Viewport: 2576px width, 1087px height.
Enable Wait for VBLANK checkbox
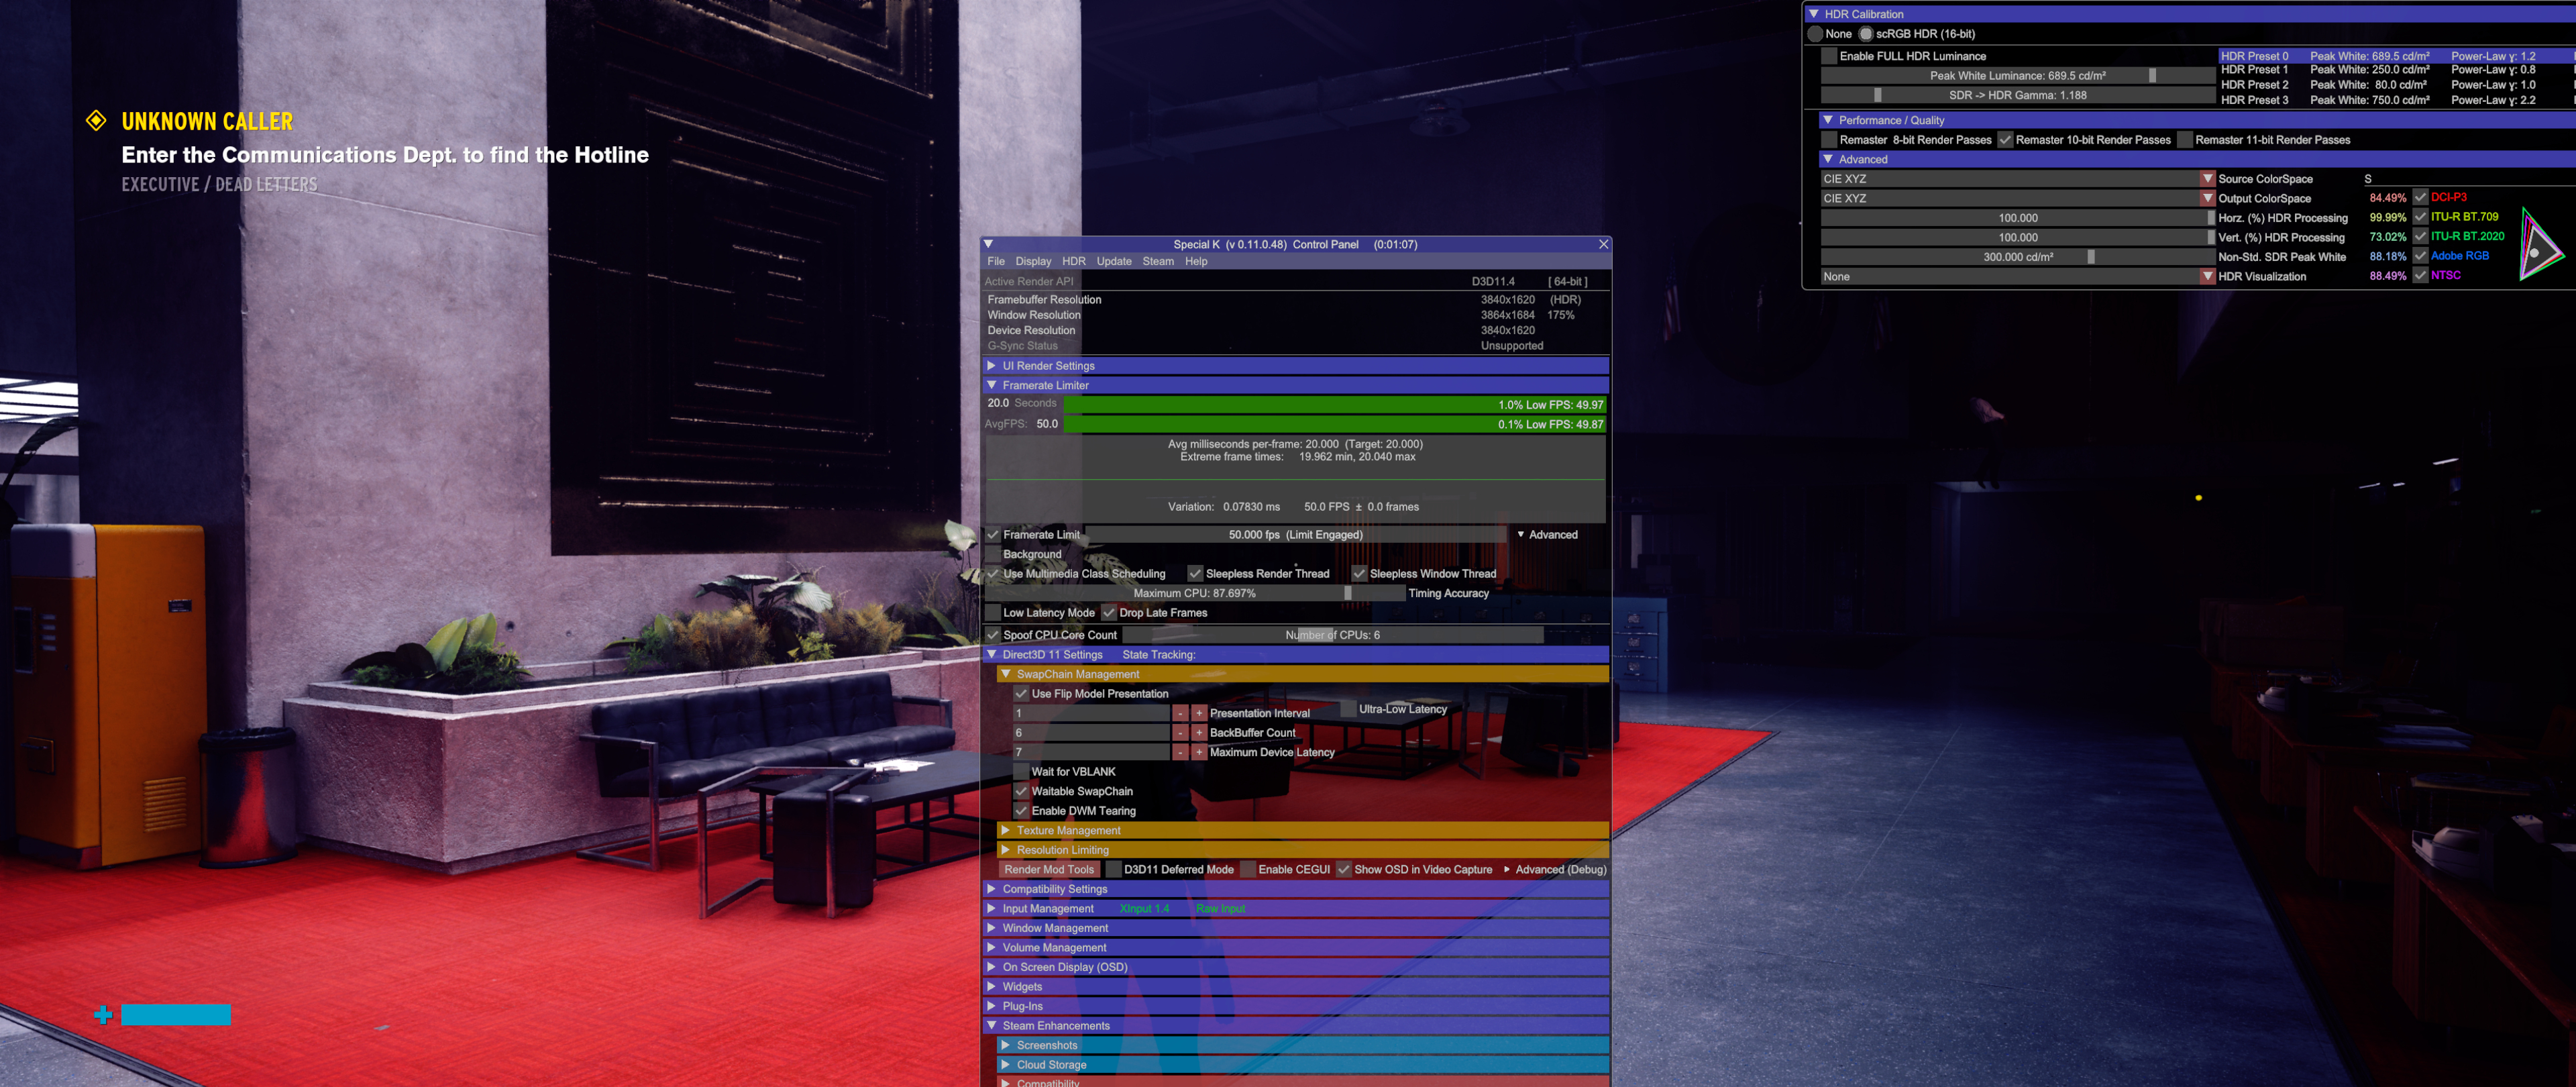point(1021,772)
